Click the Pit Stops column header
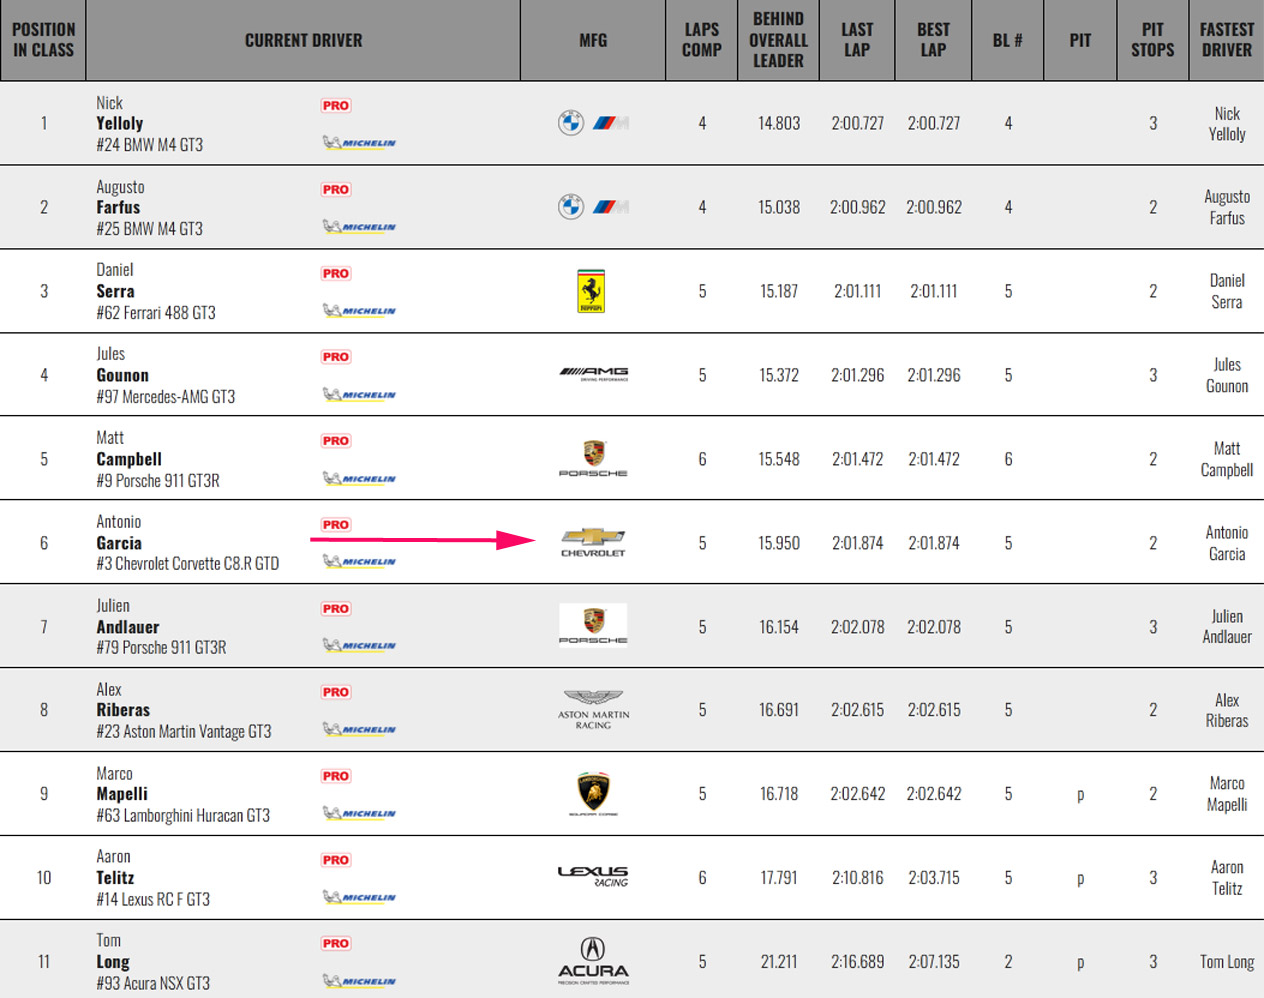1264x998 pixels. (x=1152, y=40)
